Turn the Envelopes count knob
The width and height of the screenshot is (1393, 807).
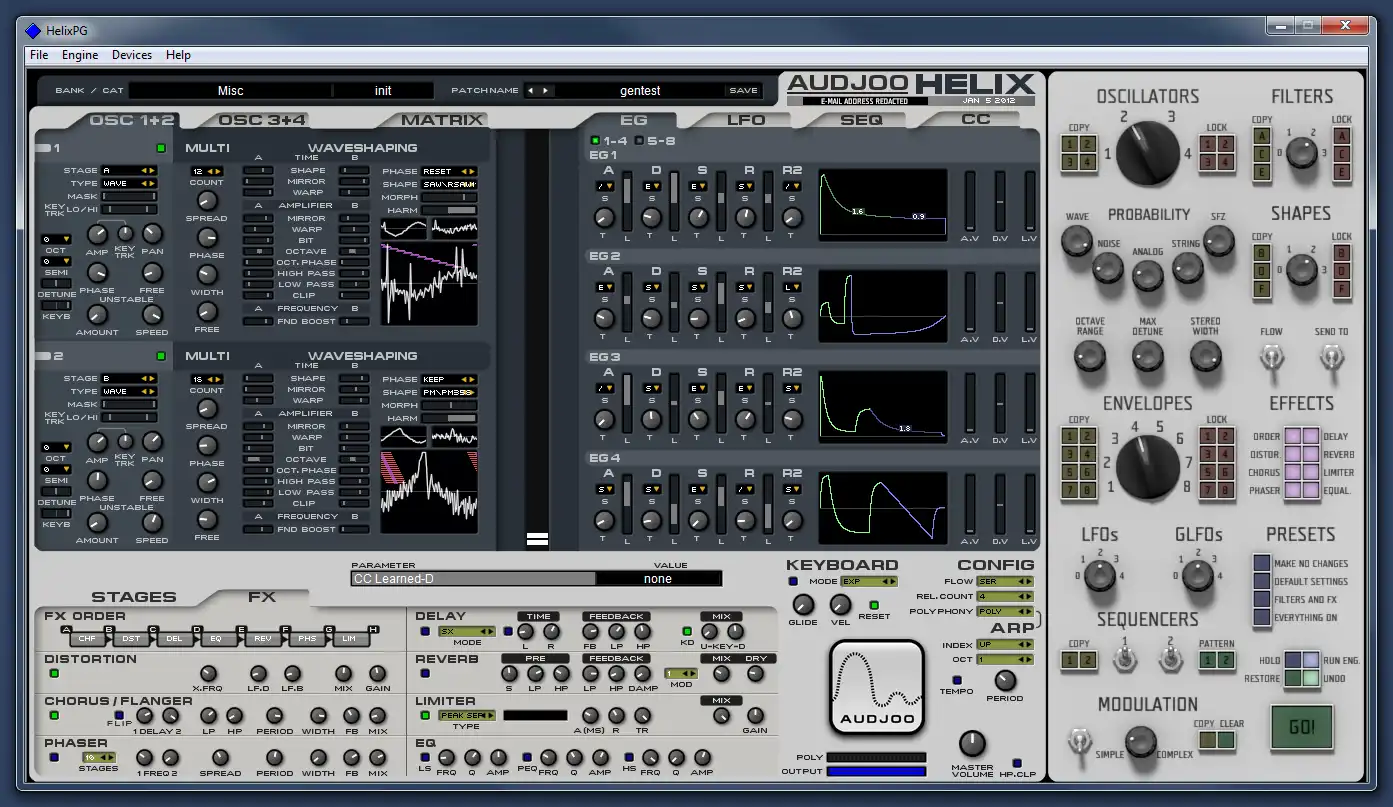(1148, 467)
